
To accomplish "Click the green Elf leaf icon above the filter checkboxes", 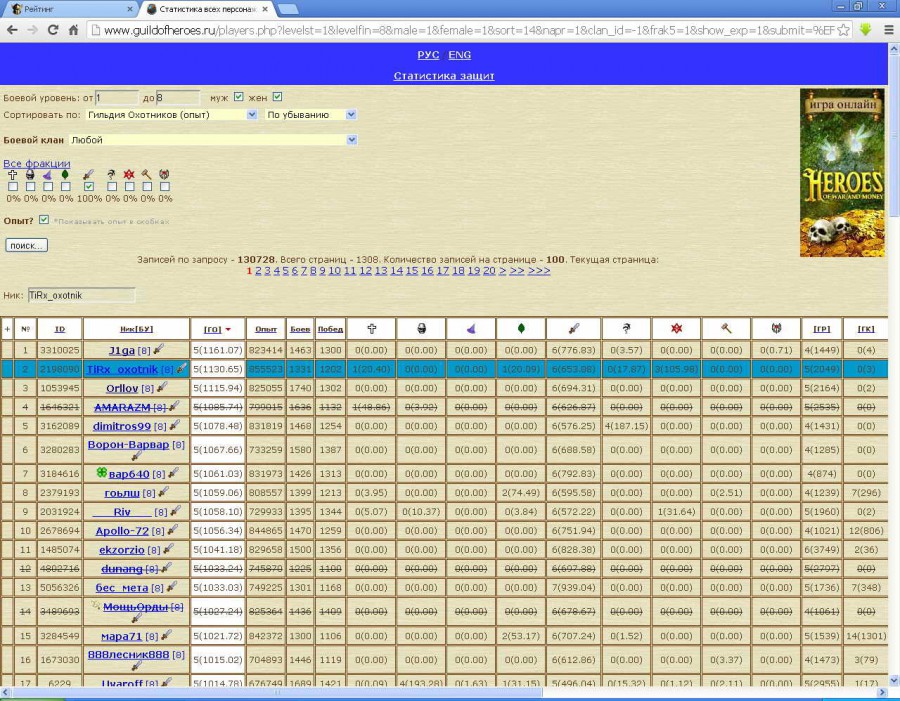I will click(65, 175).
